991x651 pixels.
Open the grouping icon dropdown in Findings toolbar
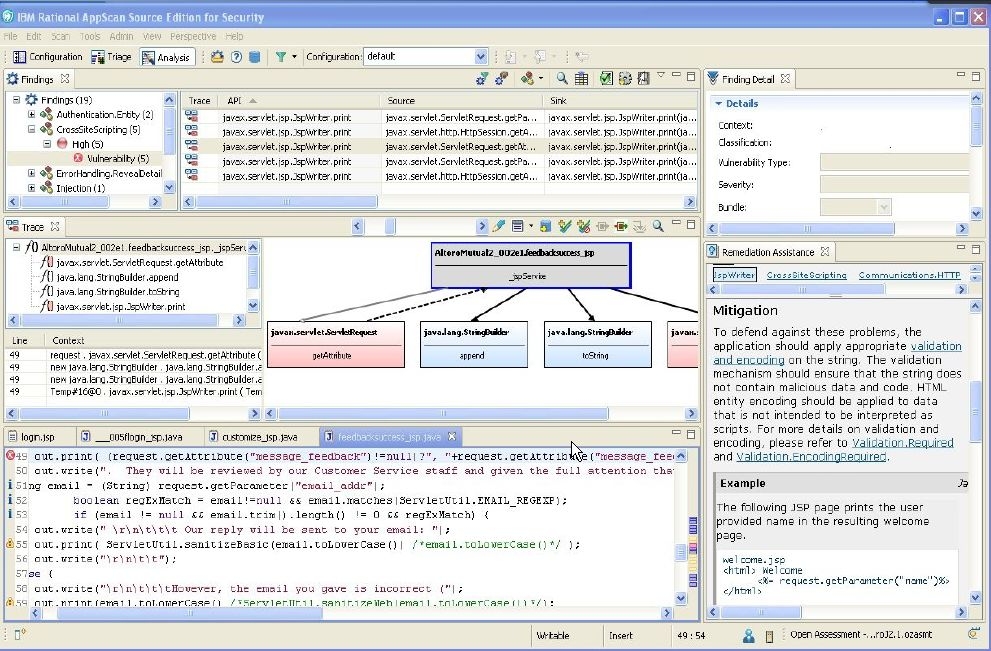tap(540, 78)
